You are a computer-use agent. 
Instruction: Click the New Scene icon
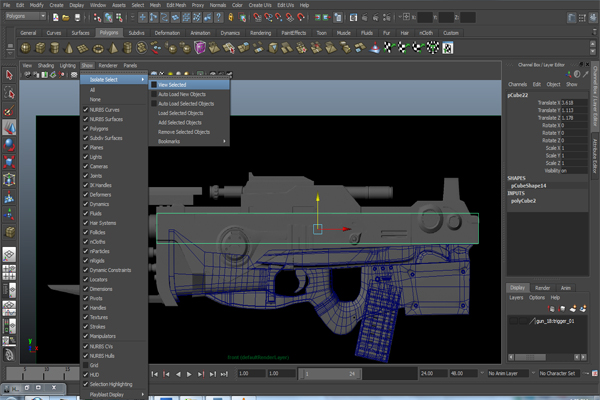55,17
